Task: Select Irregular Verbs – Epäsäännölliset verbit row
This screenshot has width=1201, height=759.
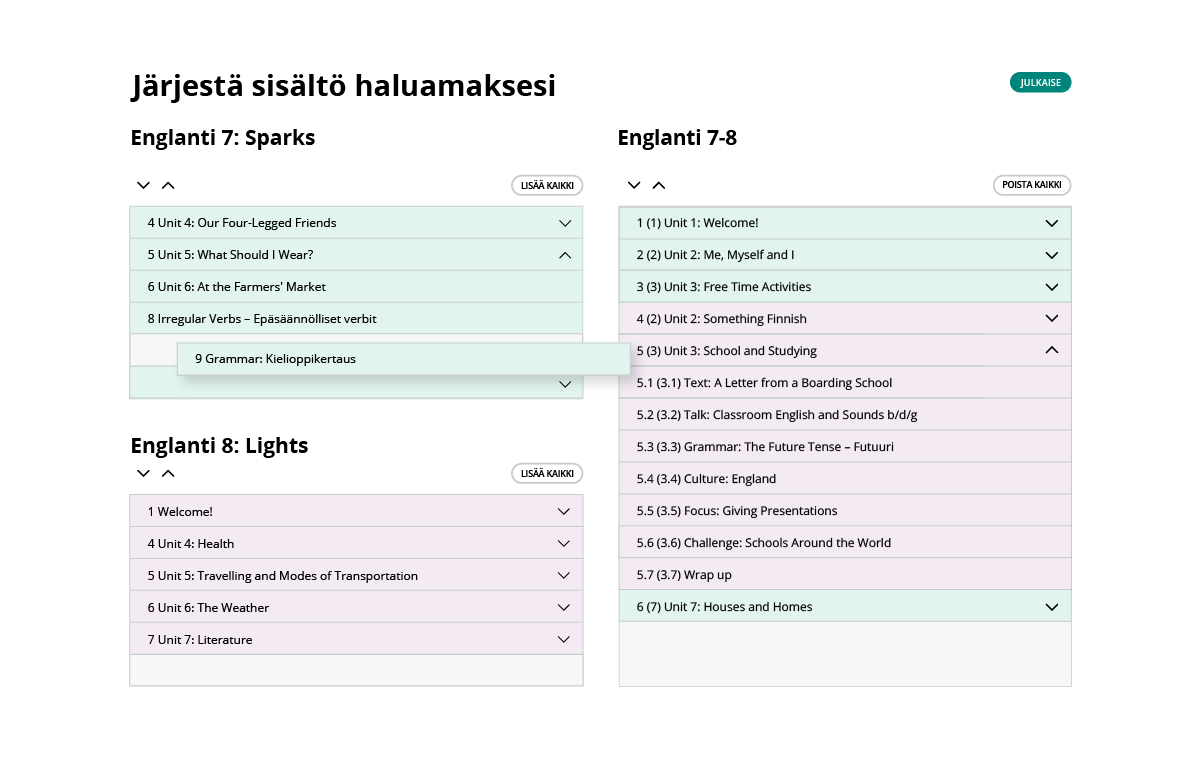Action: pyautogui.click(x=356, y=319)
